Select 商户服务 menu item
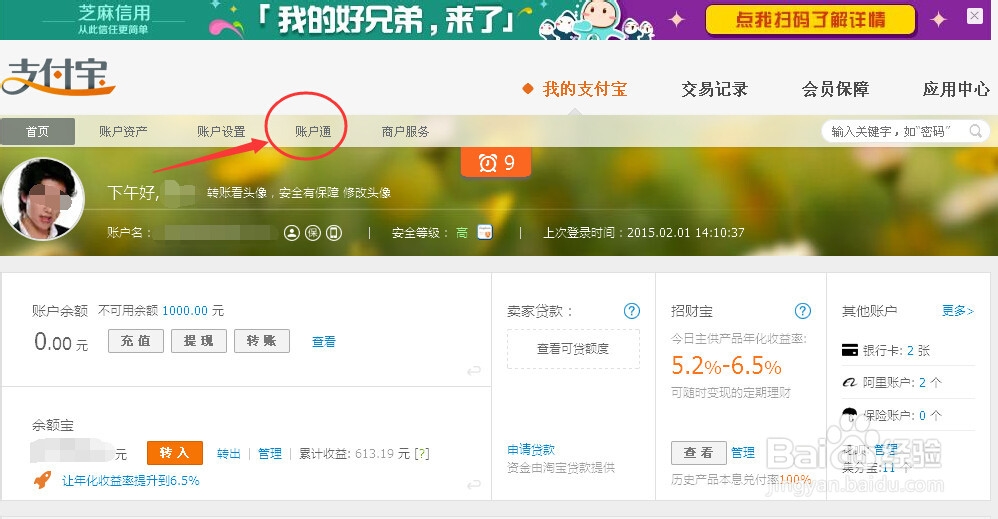The width and height of the screenshot is (998, 519). point(405,131)
